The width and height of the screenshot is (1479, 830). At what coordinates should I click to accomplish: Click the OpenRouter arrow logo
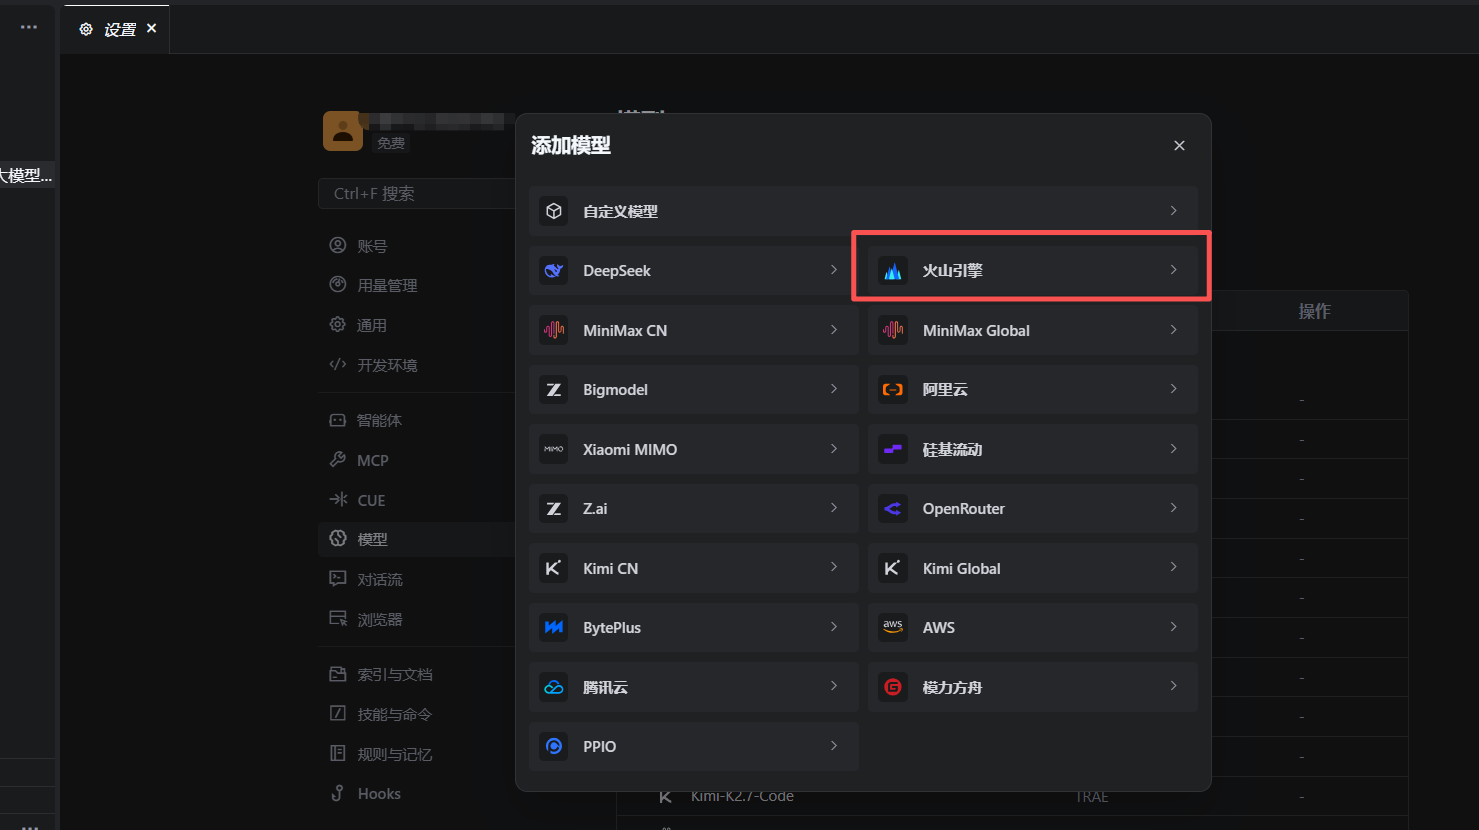coord(893,509)
